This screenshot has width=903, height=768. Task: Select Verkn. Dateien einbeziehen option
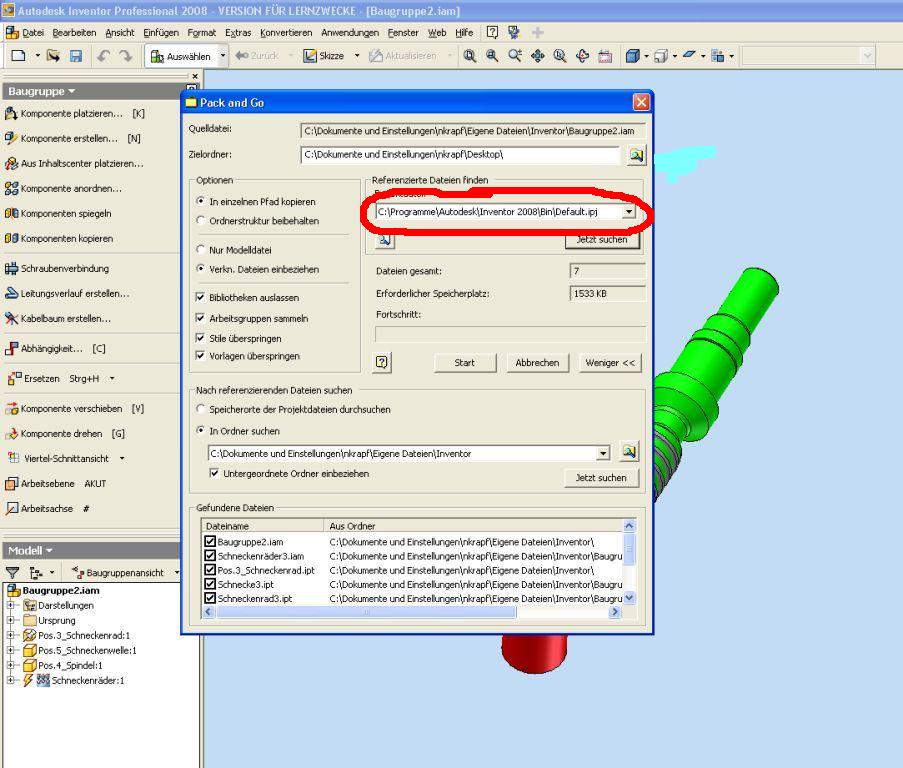click(x=200, y=268)
